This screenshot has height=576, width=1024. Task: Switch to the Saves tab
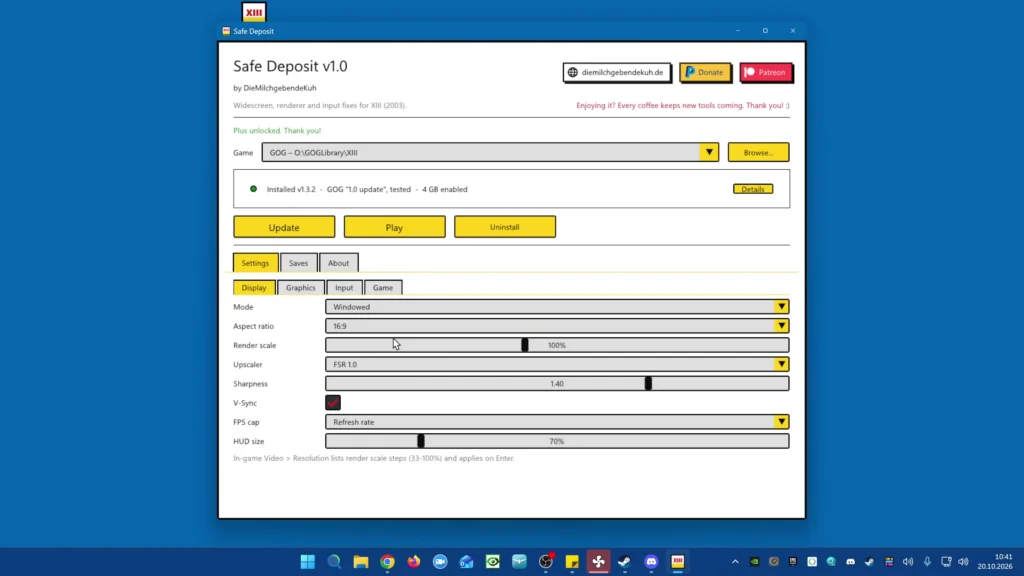298,263
